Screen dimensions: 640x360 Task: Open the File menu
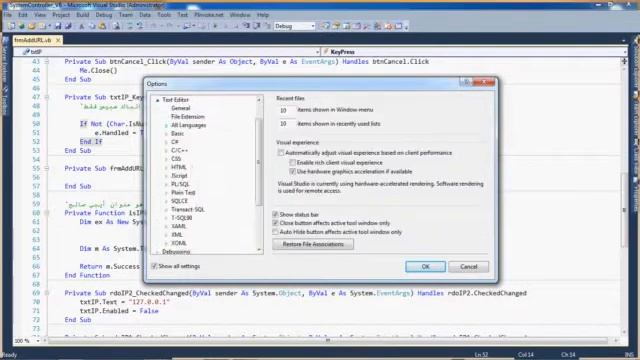8,15
